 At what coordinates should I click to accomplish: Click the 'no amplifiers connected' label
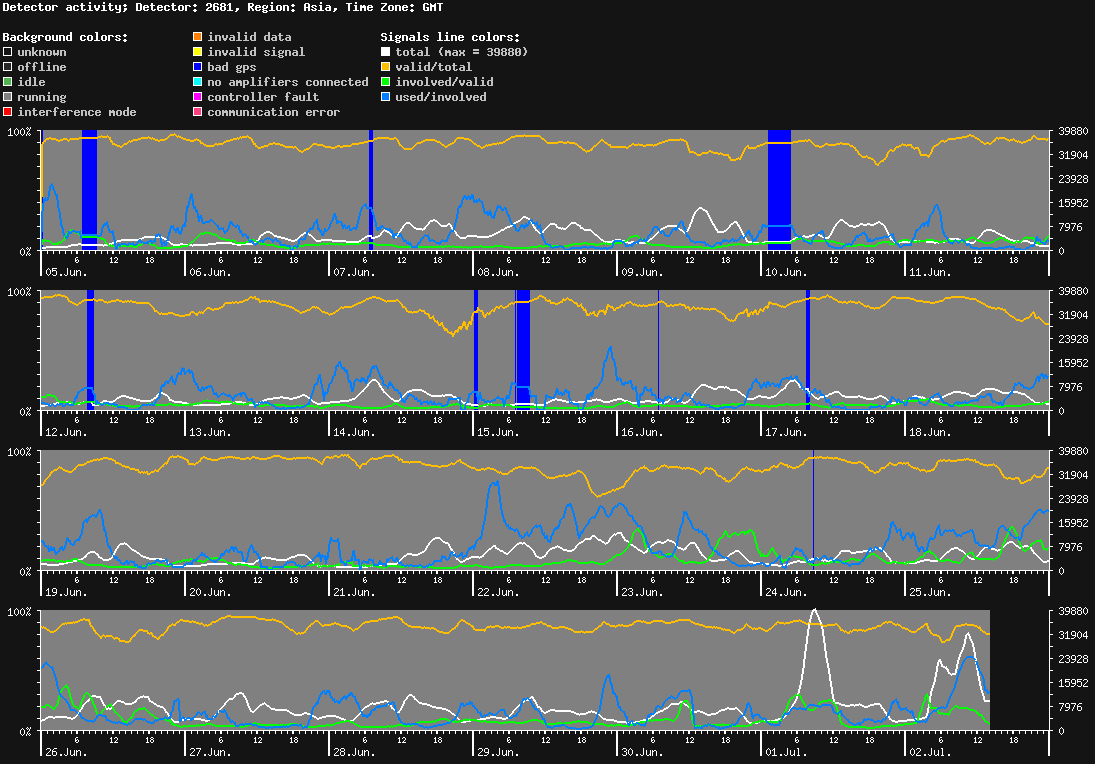288,82
